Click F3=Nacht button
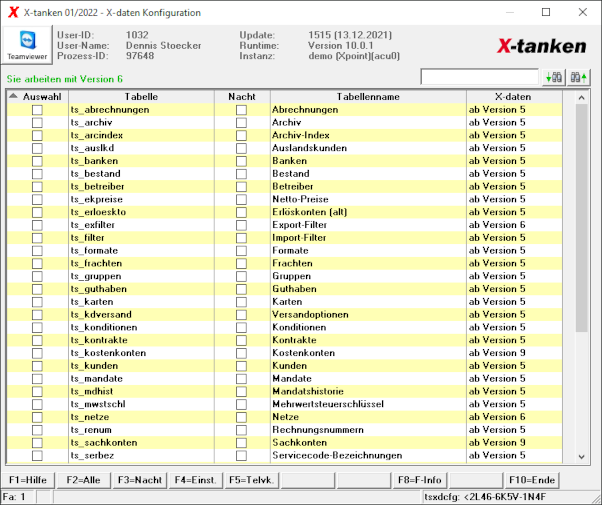Screen dimensions: 602x505 click(140, 480)
